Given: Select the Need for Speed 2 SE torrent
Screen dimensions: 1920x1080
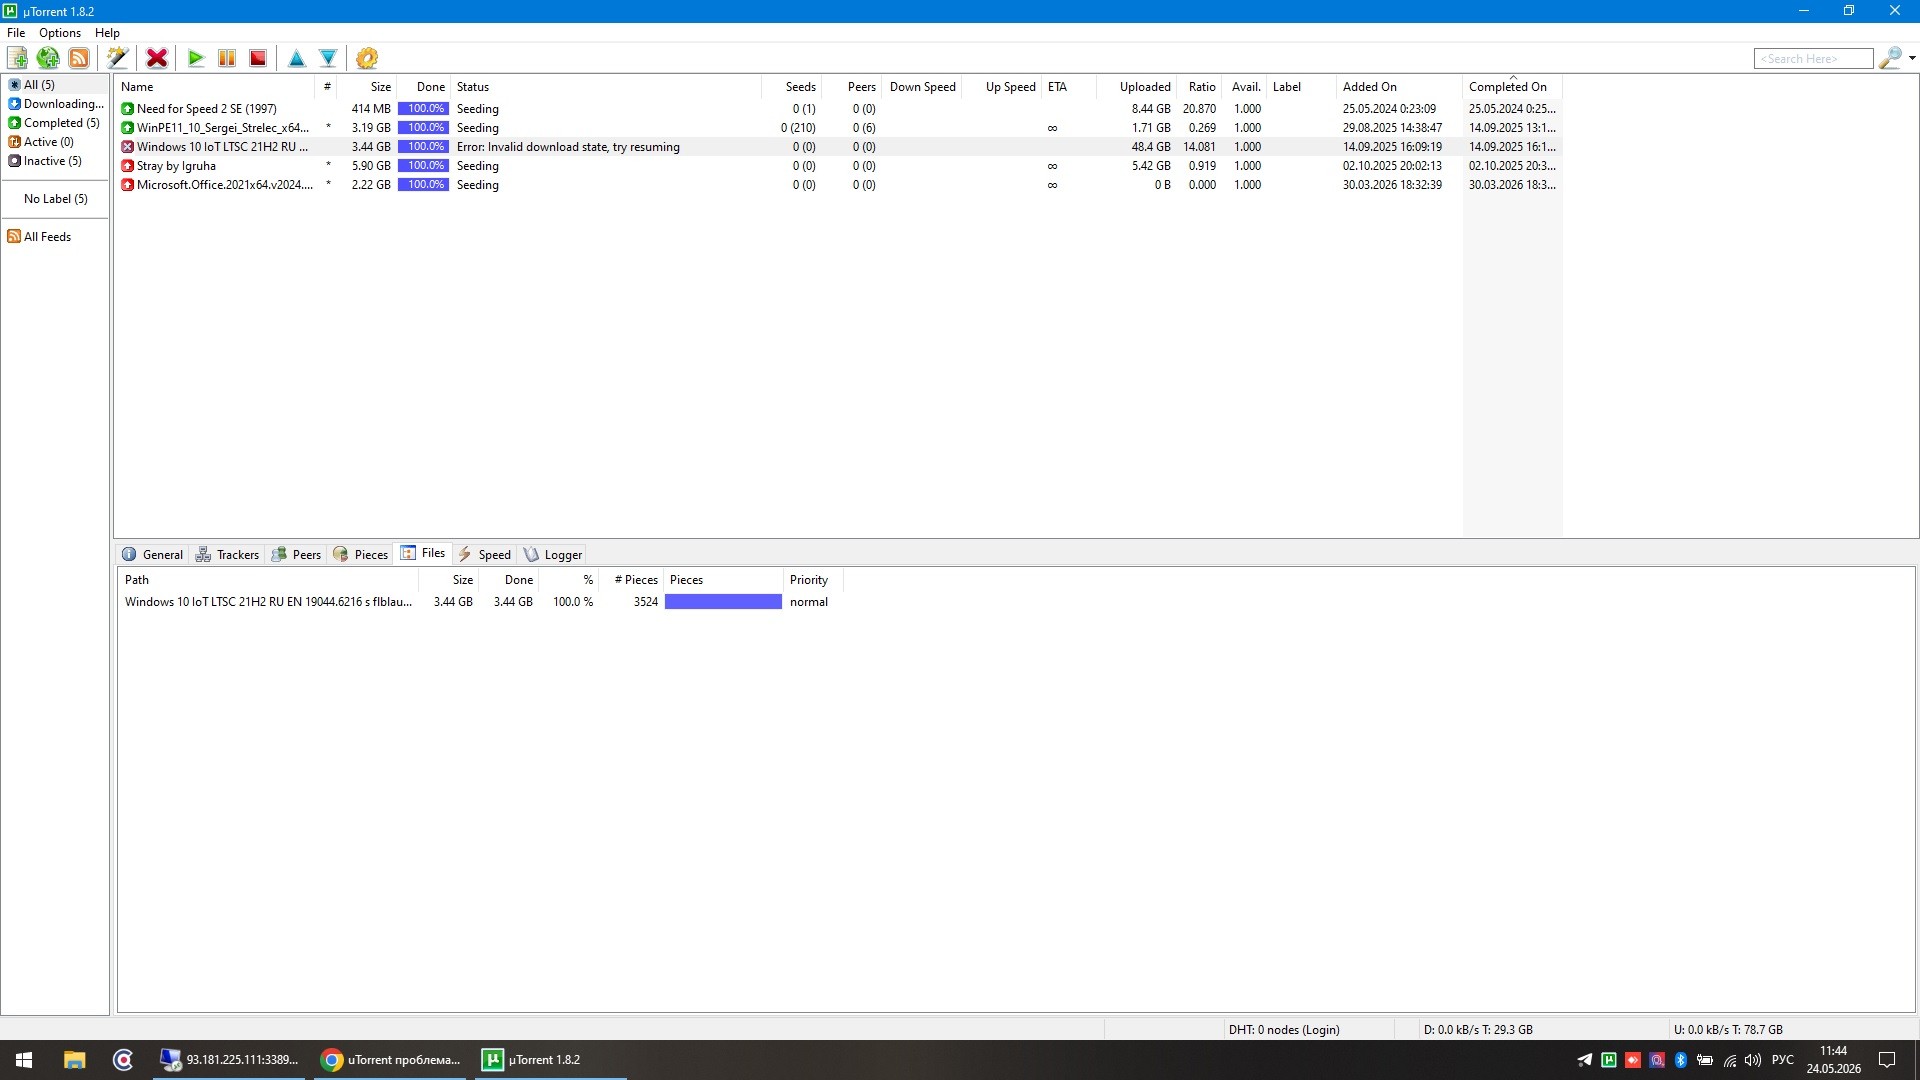Looking at the screenshot, I should (840, 109).
